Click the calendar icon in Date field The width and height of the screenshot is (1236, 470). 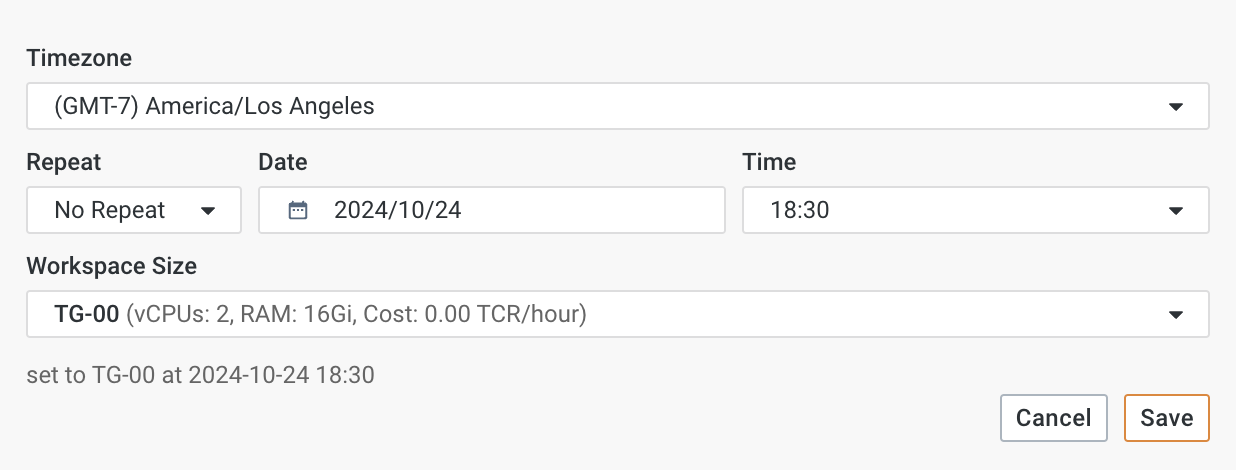[x=297, y=210]
